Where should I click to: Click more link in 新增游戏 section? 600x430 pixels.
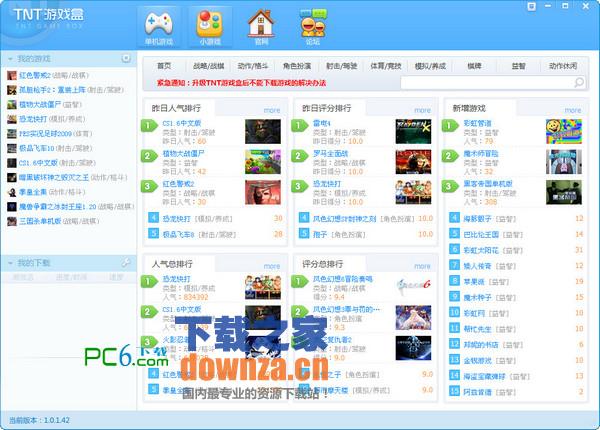click(x=572, y=110)
